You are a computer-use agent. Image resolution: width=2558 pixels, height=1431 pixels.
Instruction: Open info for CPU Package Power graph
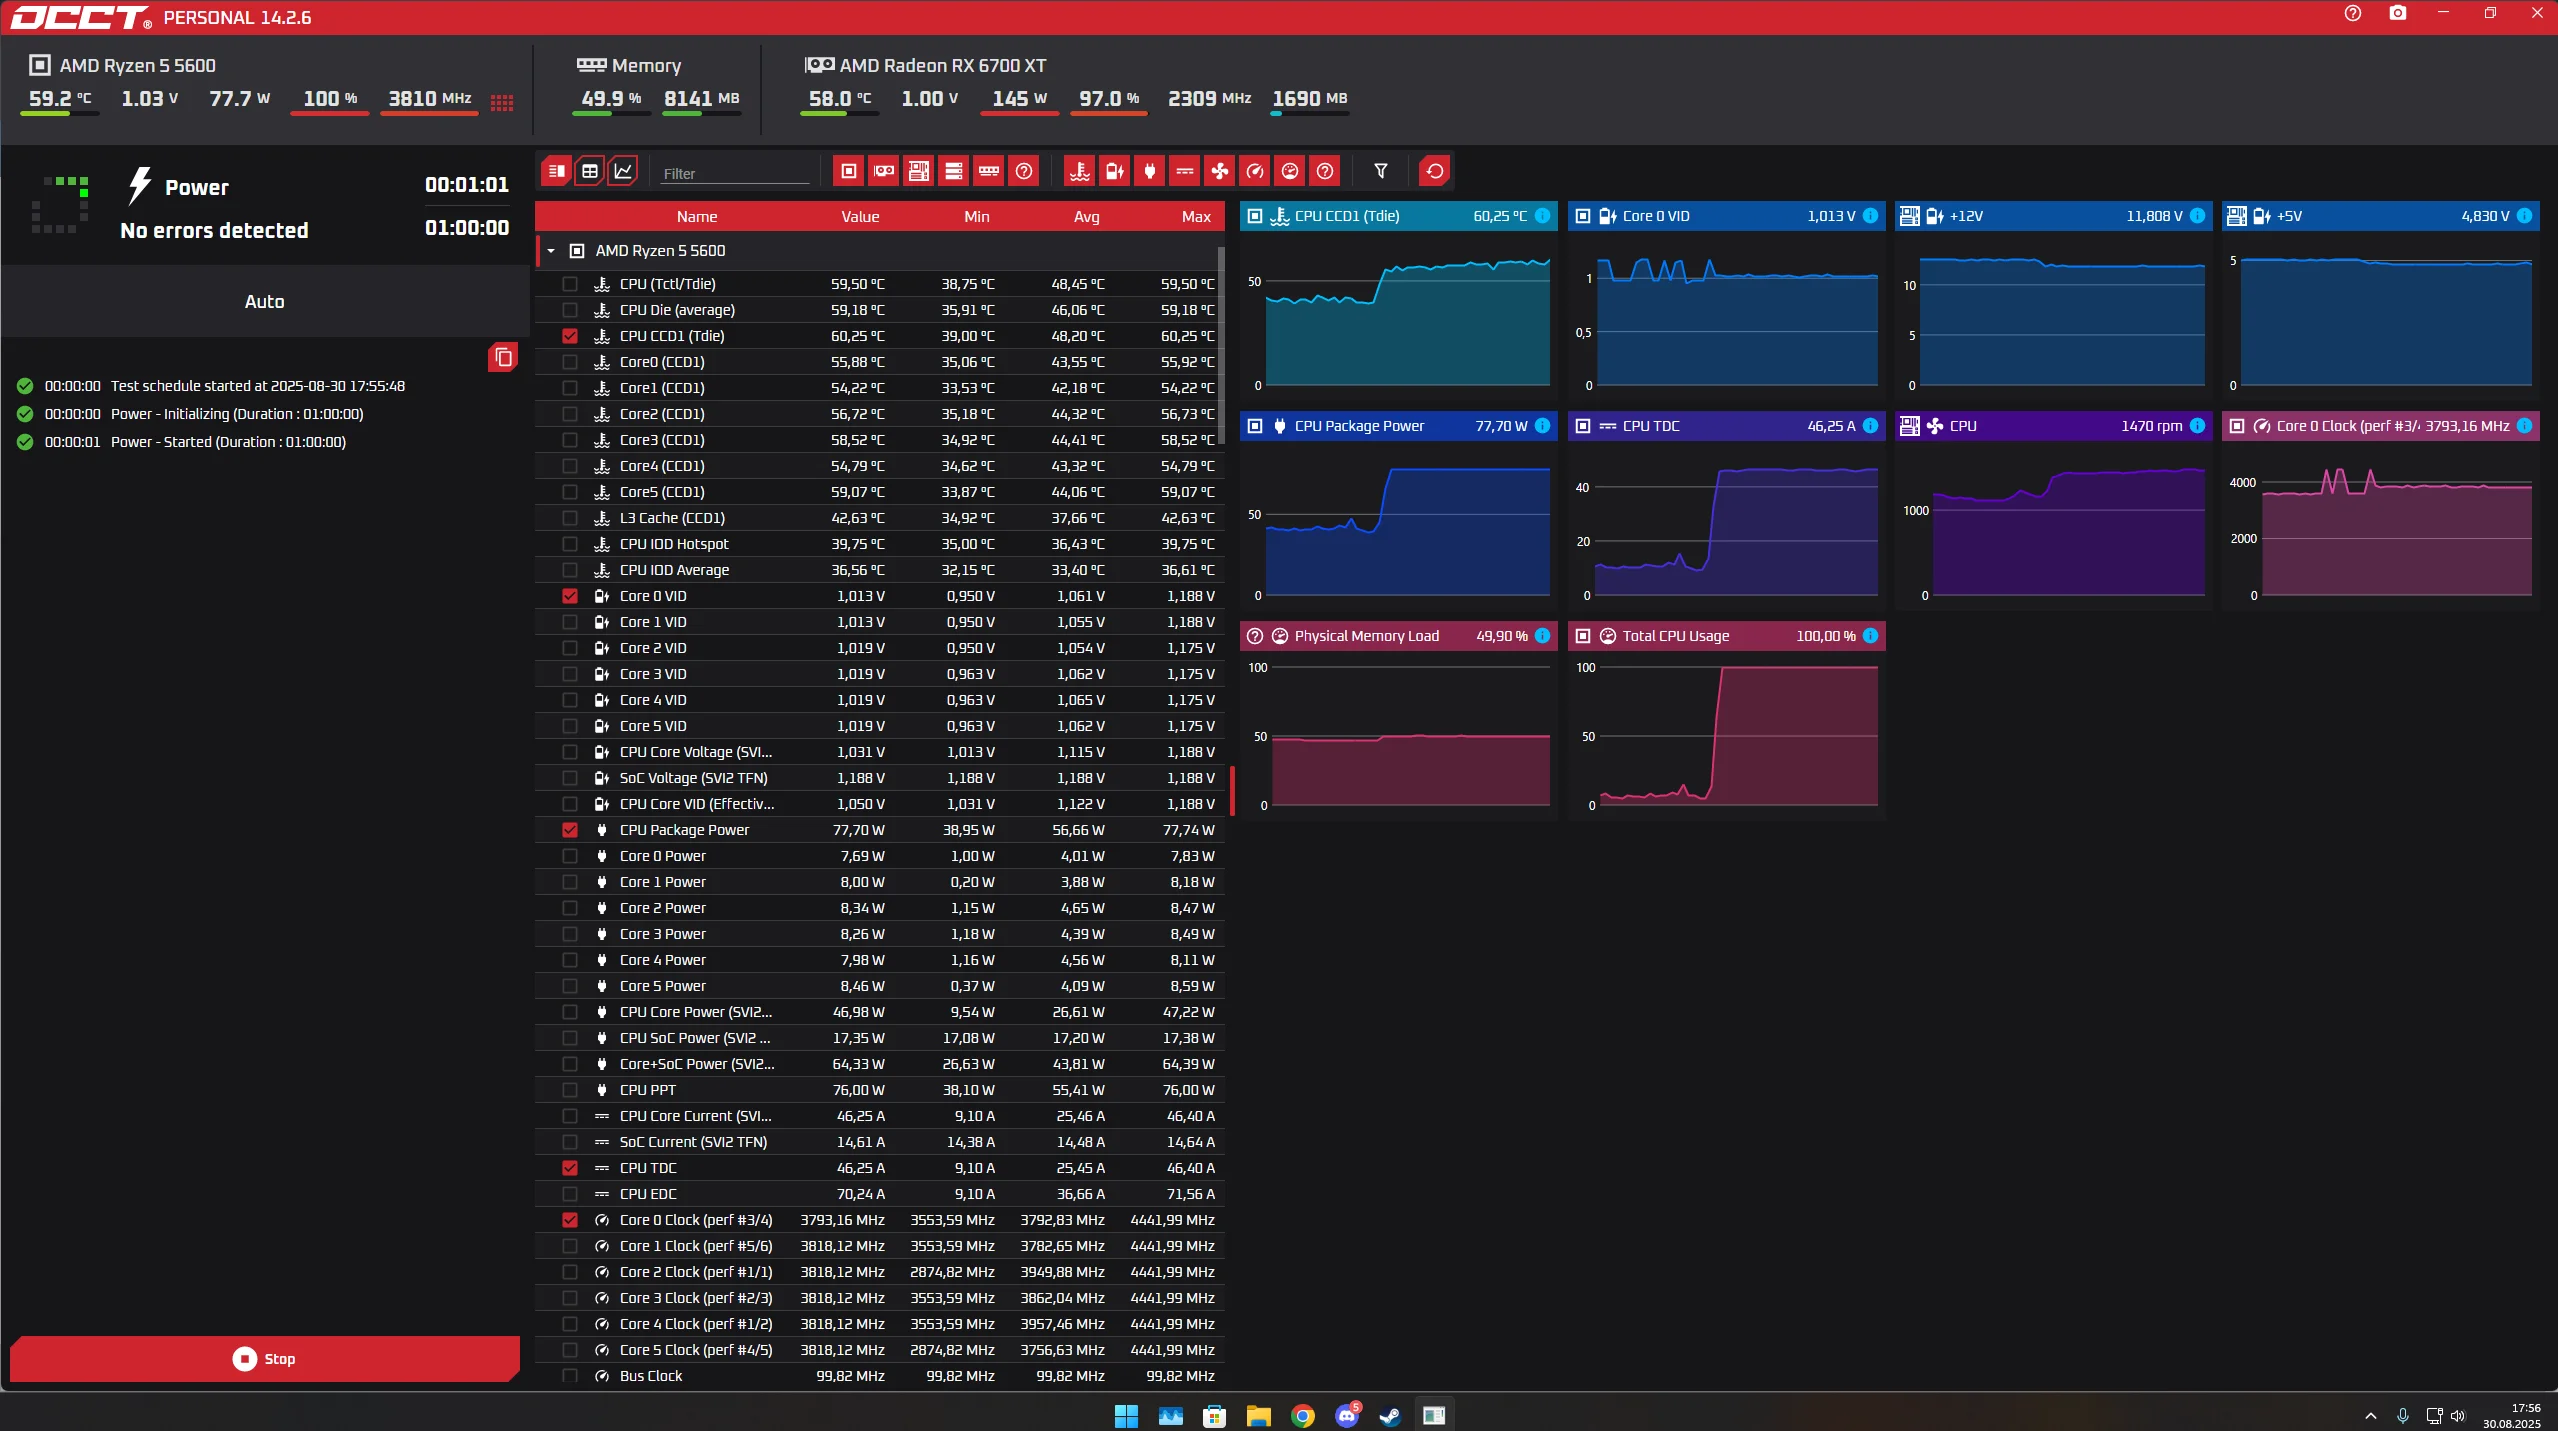click(1542, 426)
